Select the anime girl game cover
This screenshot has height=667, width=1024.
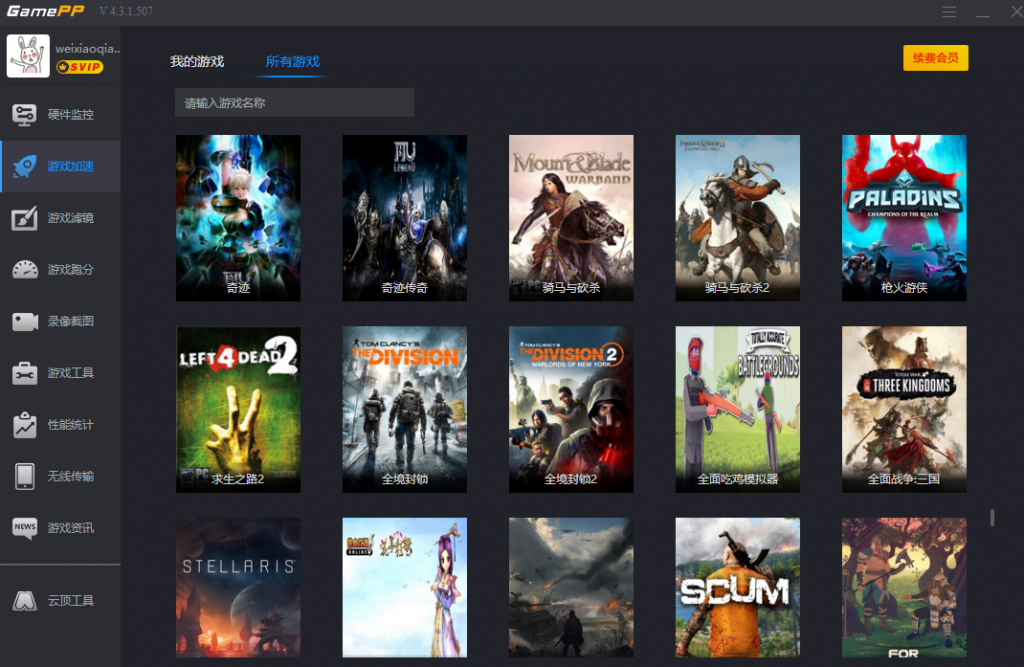(x=404, y=587)
